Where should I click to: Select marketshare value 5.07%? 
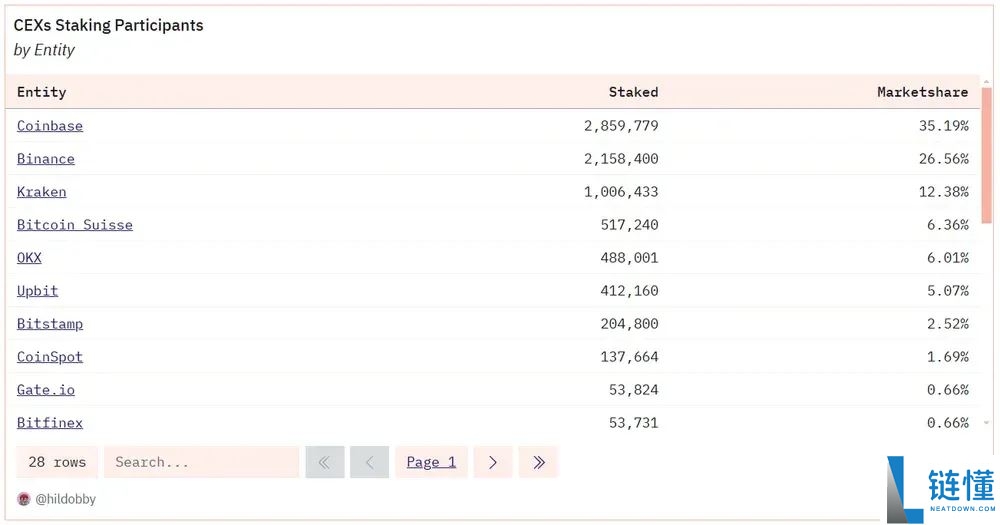coord(948,291)
